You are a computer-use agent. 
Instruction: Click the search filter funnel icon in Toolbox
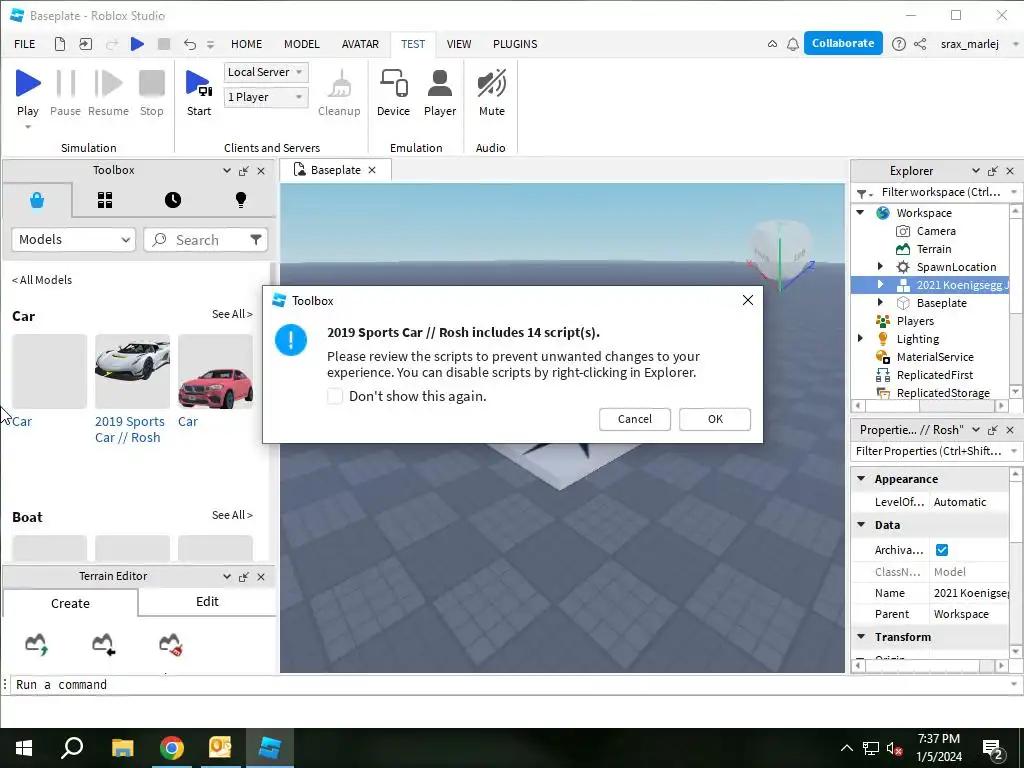coord(256,240)
